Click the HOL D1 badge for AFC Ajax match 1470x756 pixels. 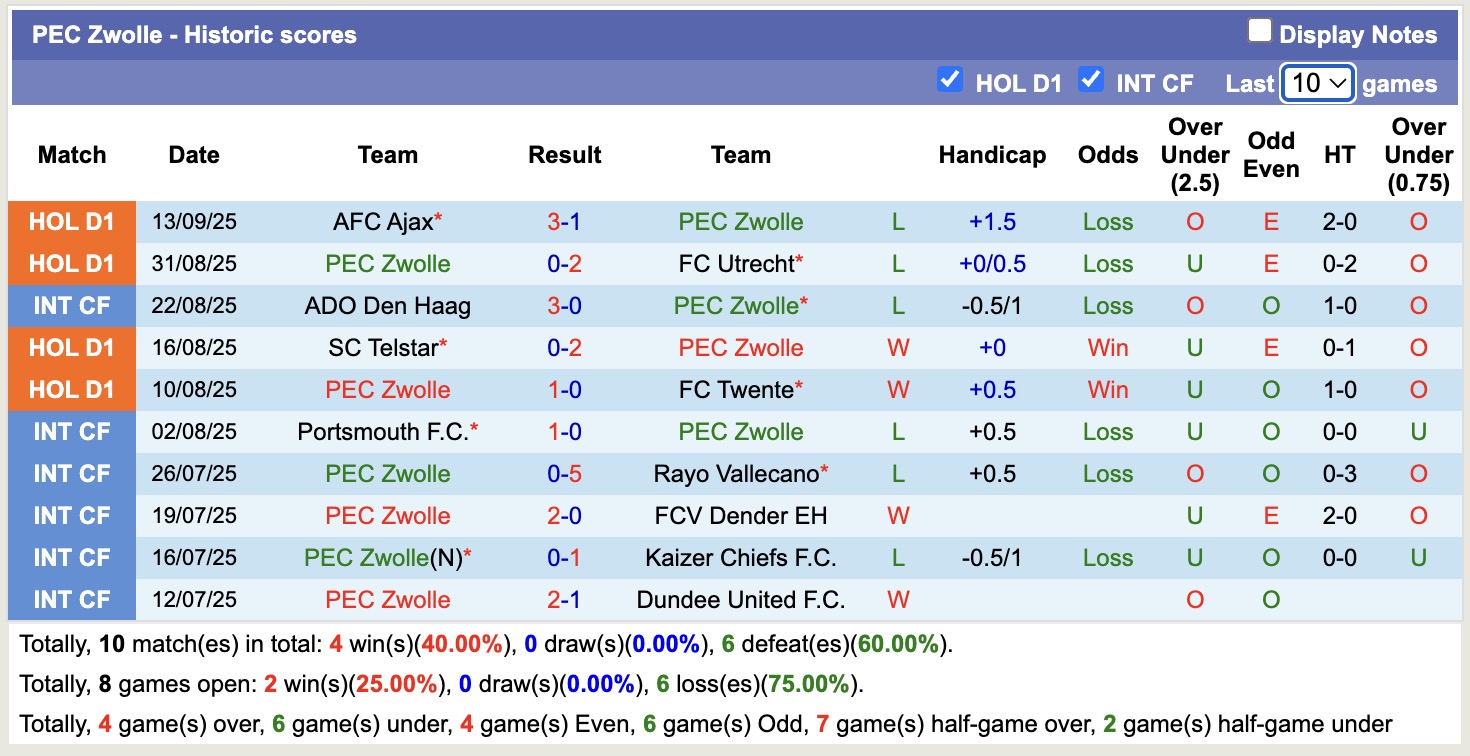(x=71, y=222)
